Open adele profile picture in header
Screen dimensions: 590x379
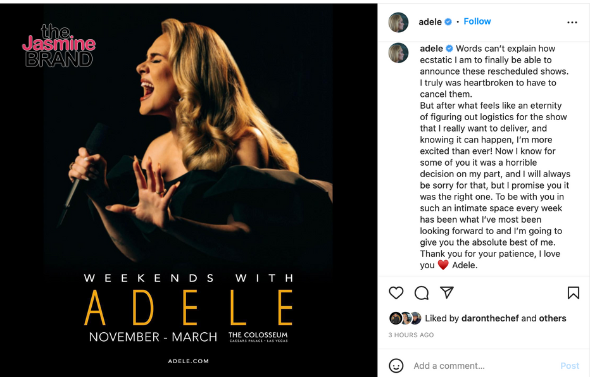[x=398, y=22]
